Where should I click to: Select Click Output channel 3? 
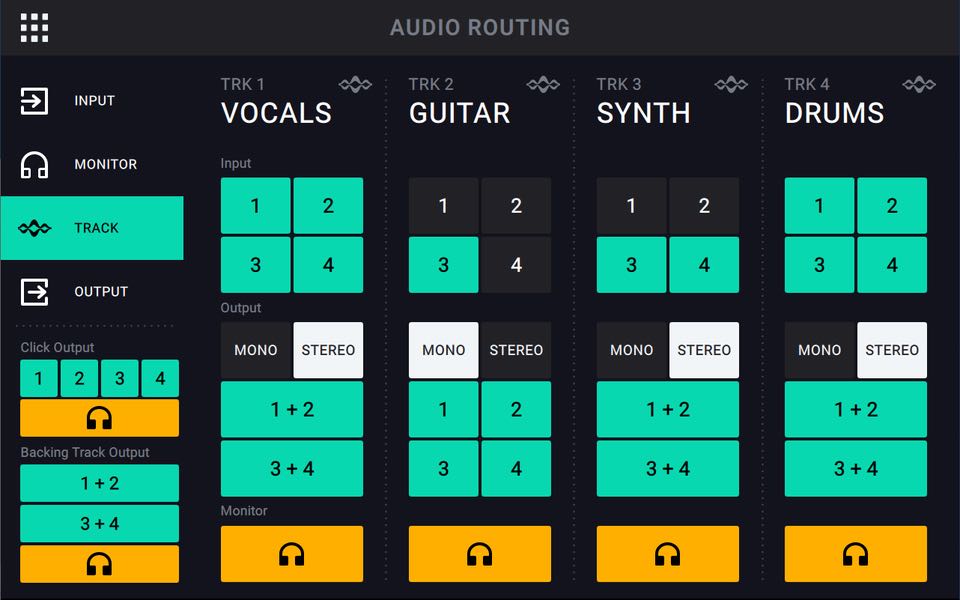coord(120,379)
